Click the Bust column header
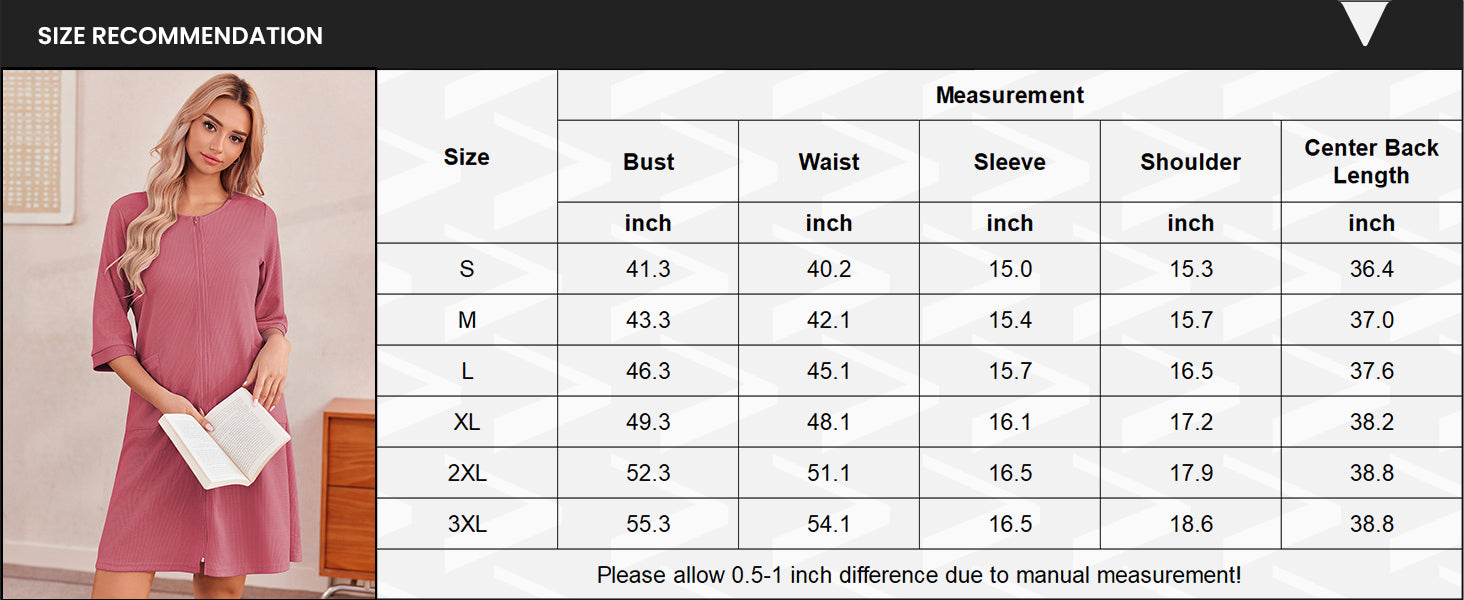Screen dimensions: 1464x600 tap(648, 162)
